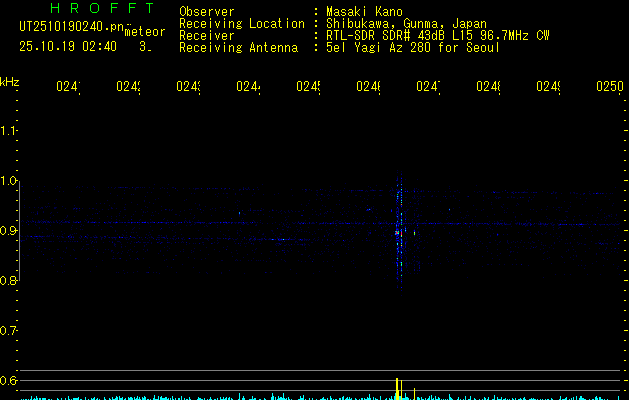Click the 0.7 frequency axis label
629x400 pixels.
click(x=10, y=331)
